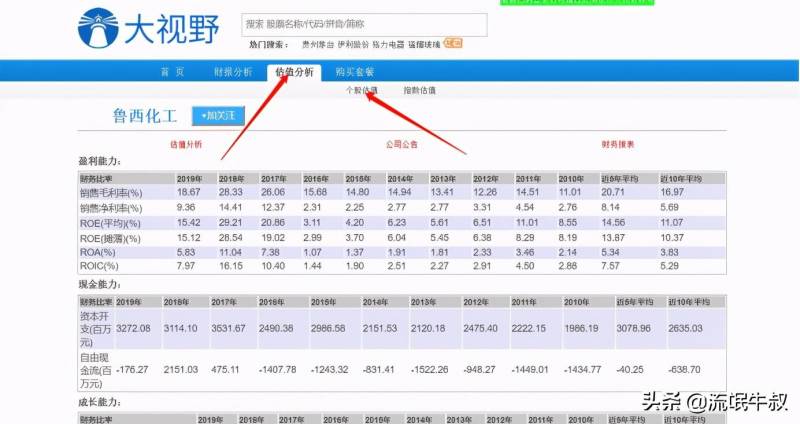
Task: Click the 10-year average ROIC 5.29
Action: 669,266
